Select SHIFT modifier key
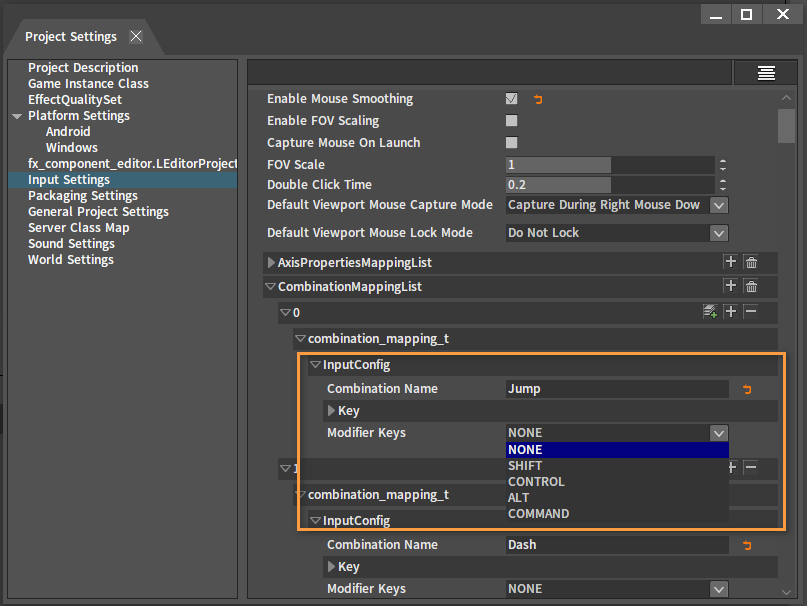 pos(617,465)
